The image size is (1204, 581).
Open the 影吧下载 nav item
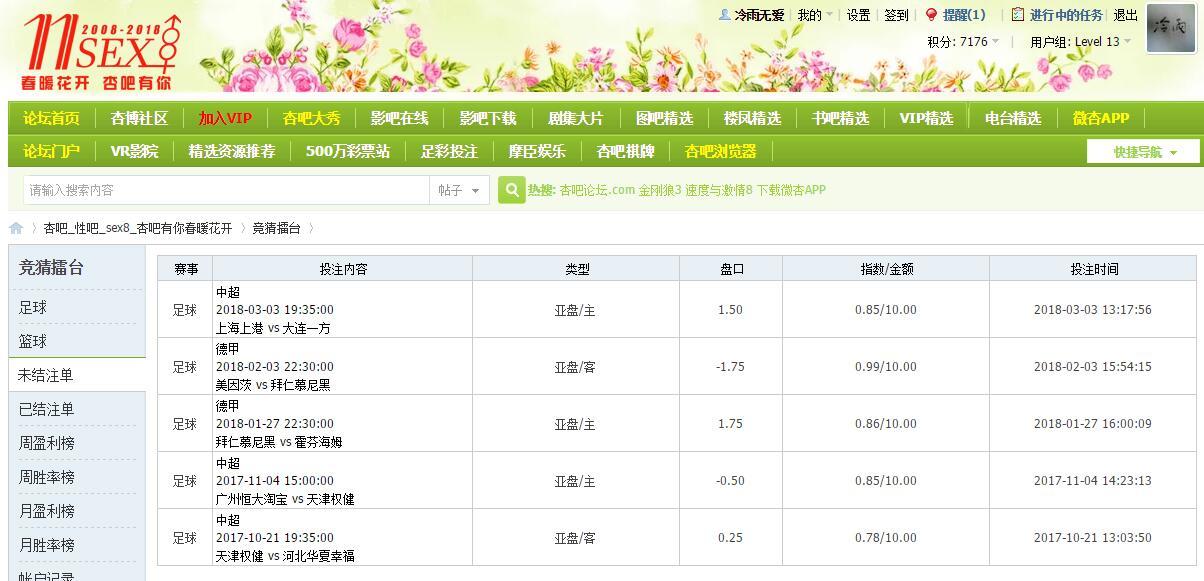click(488, 118)
